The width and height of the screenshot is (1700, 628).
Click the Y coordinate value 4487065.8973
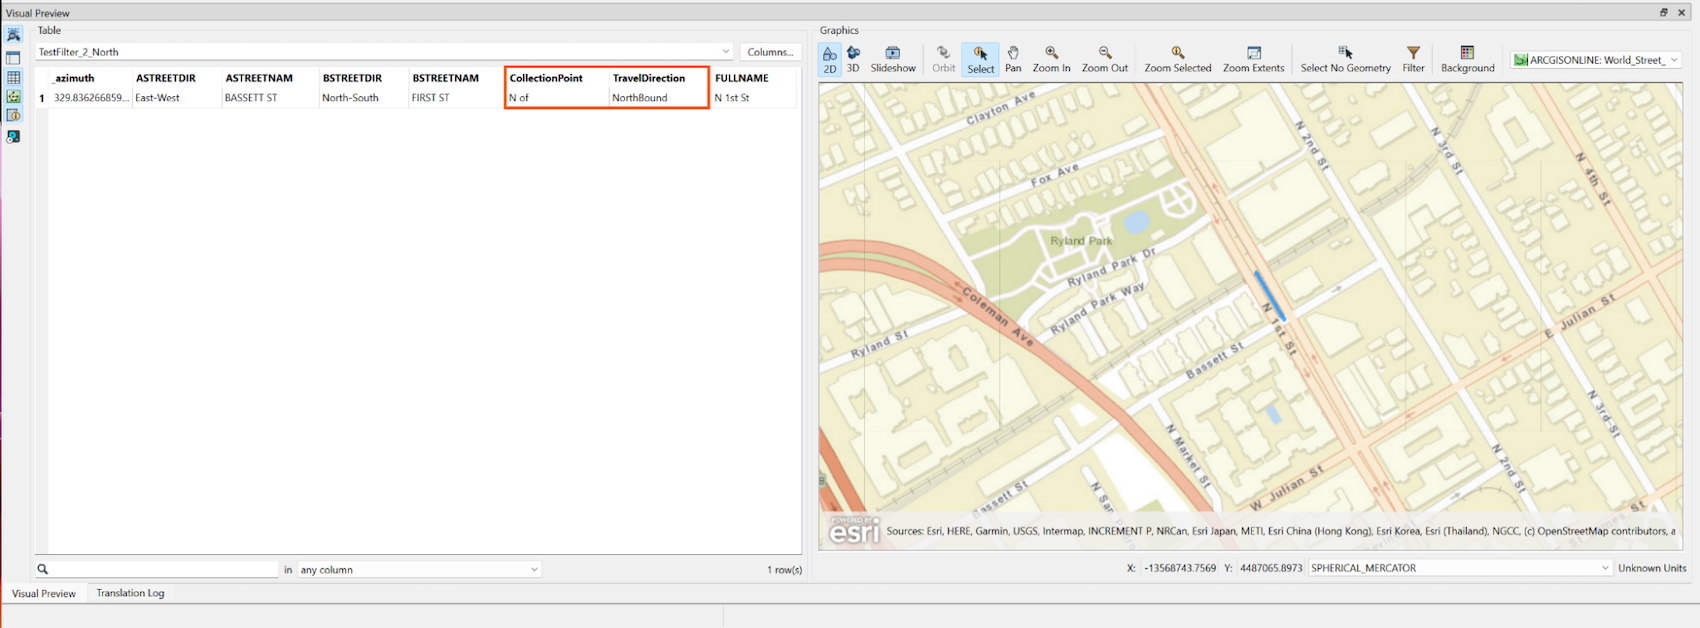[x=1271, y=568]
